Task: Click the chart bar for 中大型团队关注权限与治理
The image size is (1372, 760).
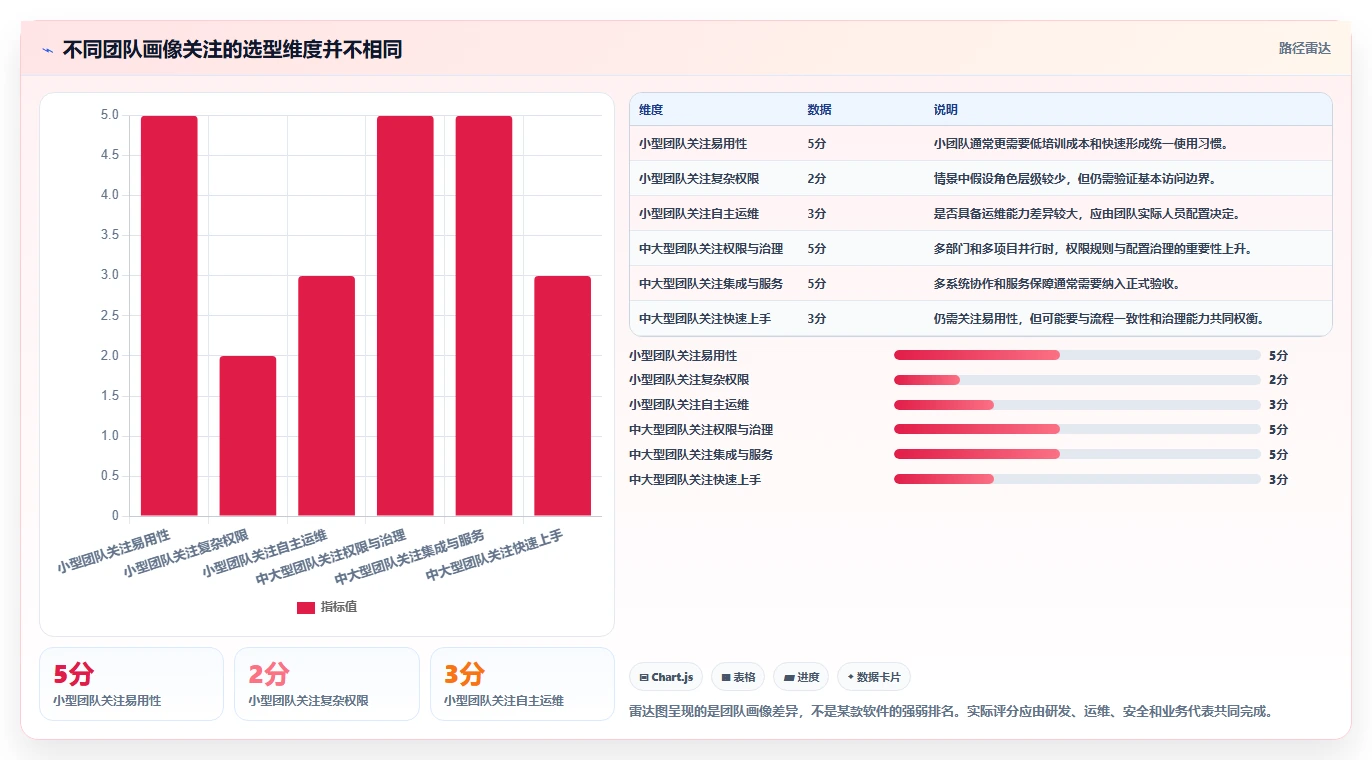Action: [x=405, y=315]
